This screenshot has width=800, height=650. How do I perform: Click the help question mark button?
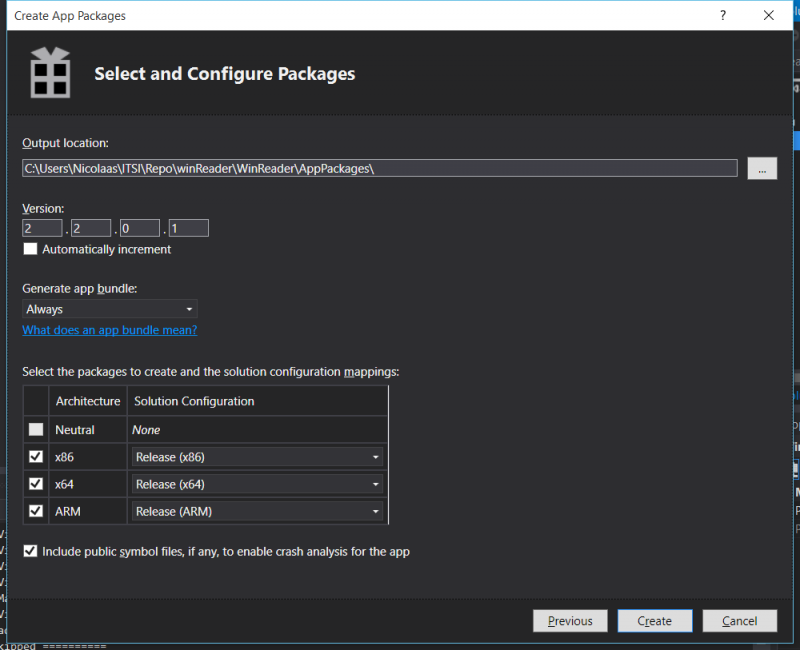[722, 16]
